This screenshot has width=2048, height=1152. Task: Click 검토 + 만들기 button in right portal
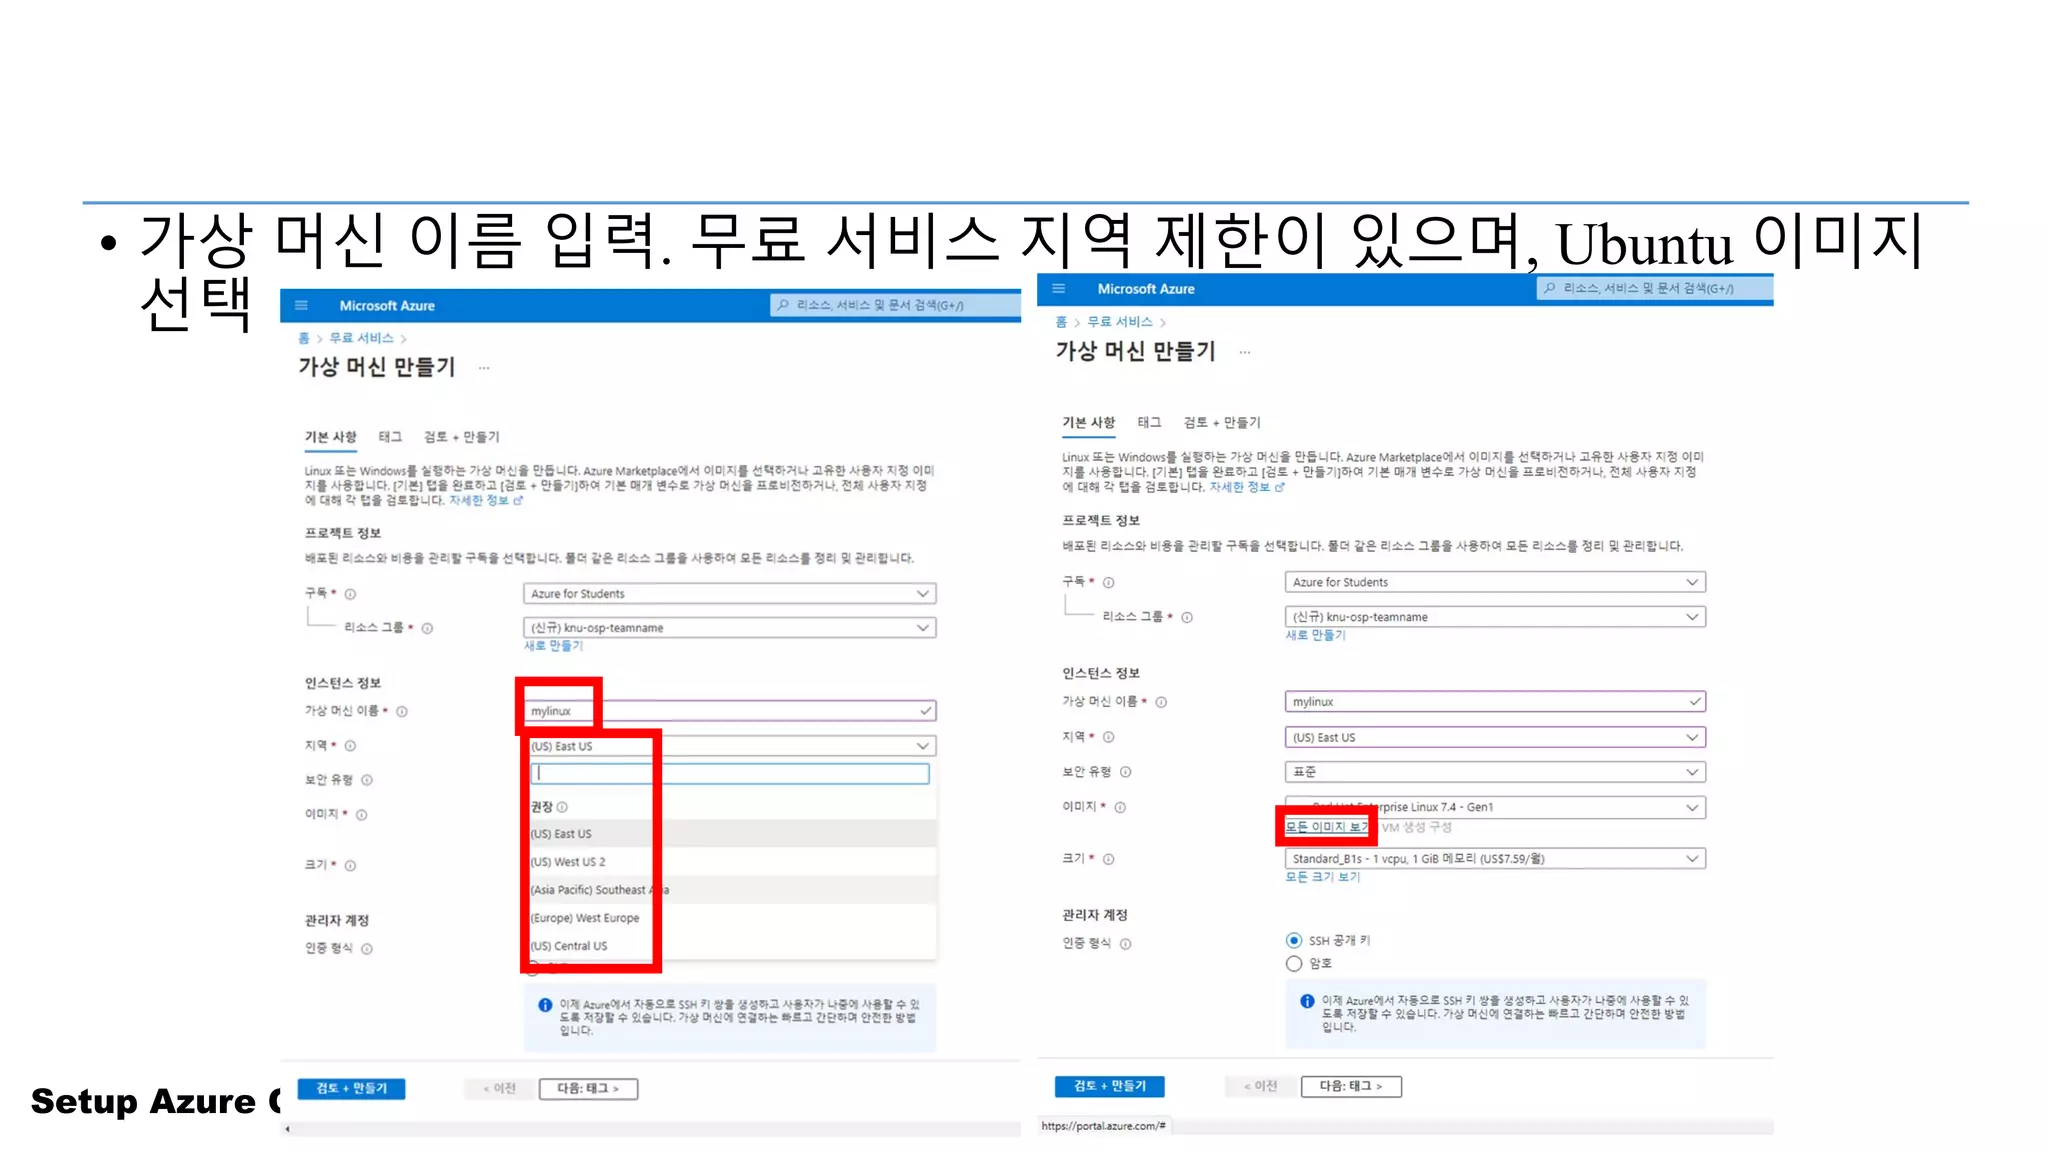pyautogui.click(x=1109, y=1086)
